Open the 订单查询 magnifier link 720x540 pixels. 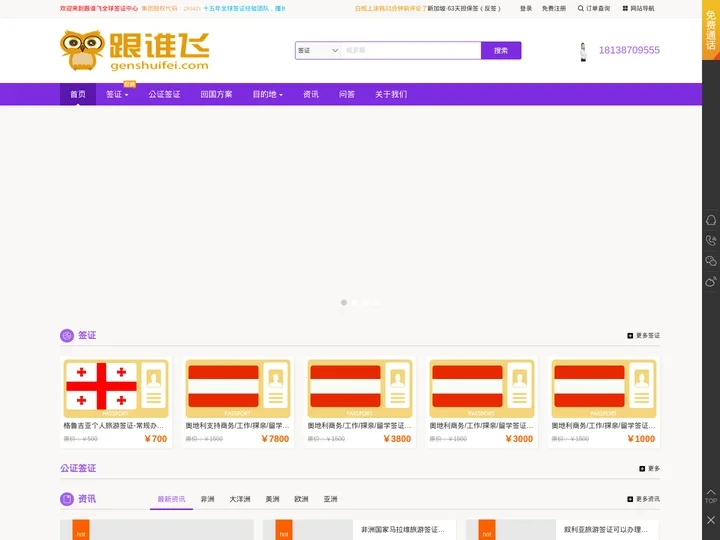pos(594,8)
